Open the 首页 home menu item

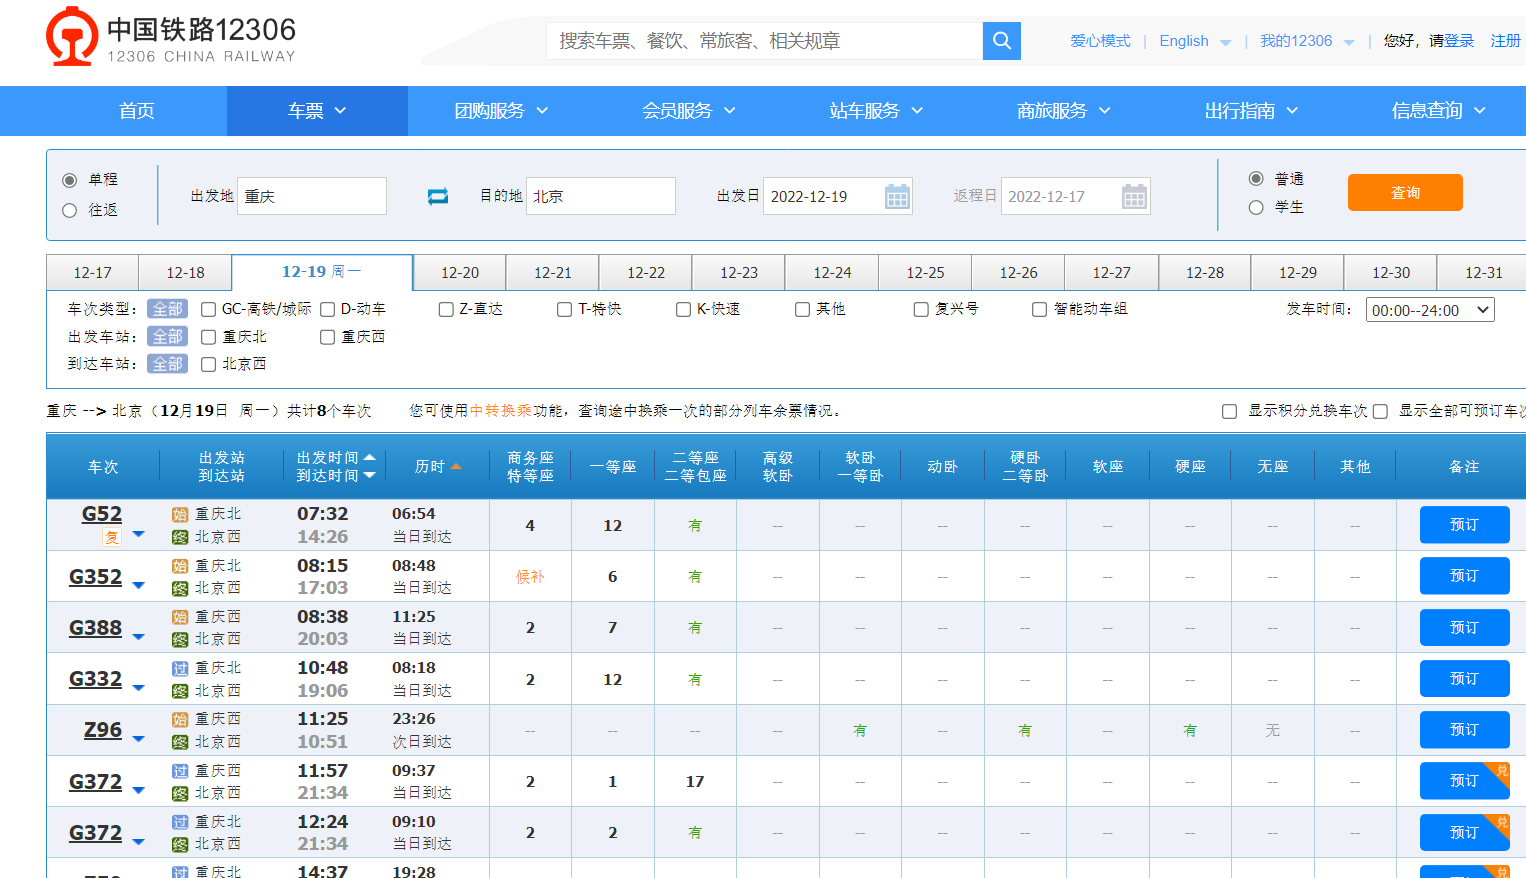(137, 111)
